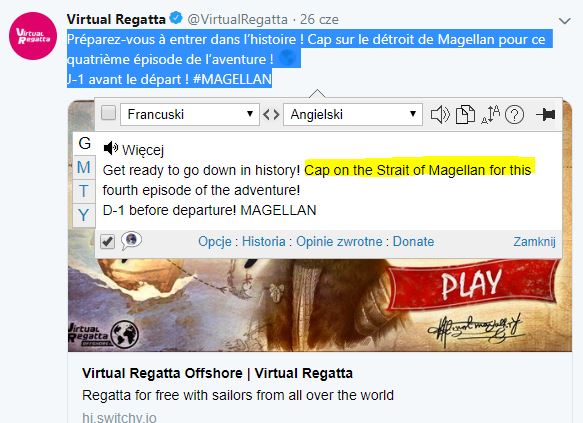The height and width of the screenshot is (423, 583).
Task: Click the Virtual Regatta profile avatar
Action: (33, 36)
